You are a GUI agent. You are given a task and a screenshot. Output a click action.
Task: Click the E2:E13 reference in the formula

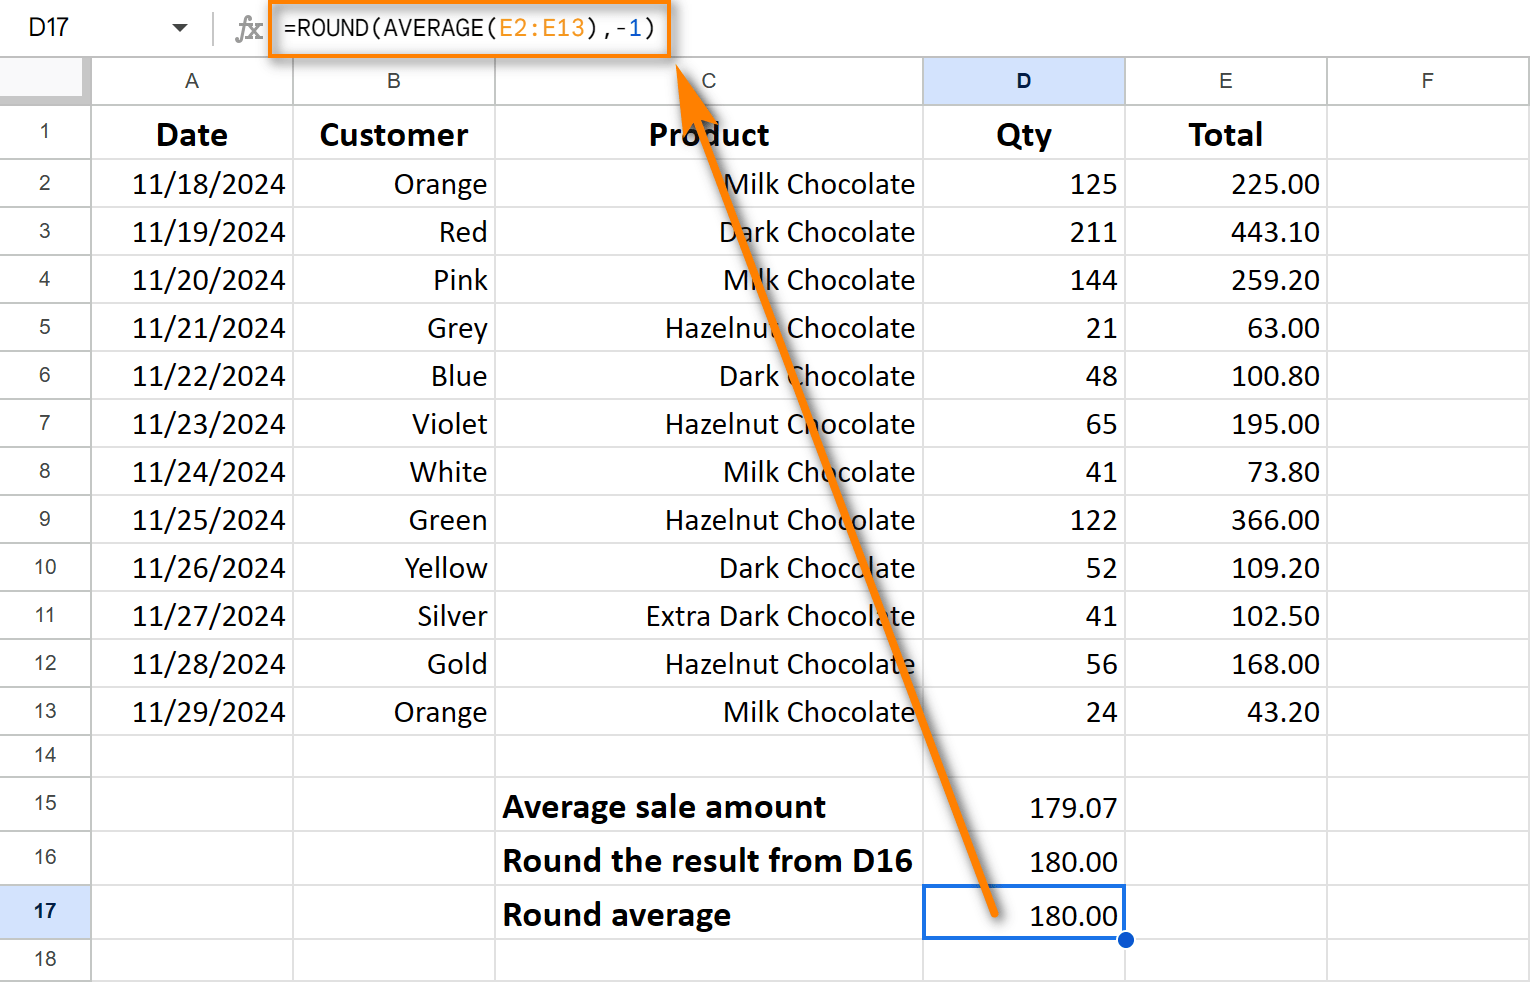[541, 28]
